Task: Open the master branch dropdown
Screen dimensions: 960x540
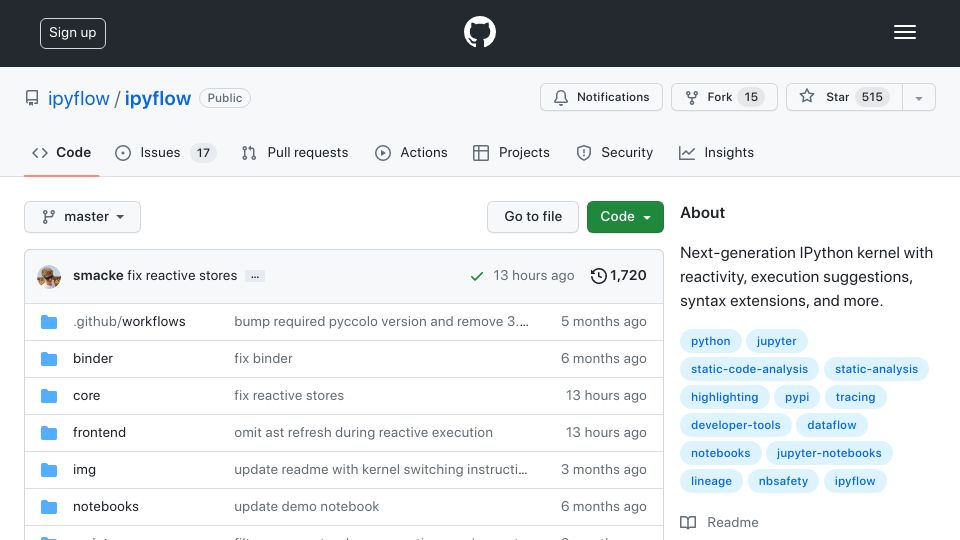Action: (83, 217)
